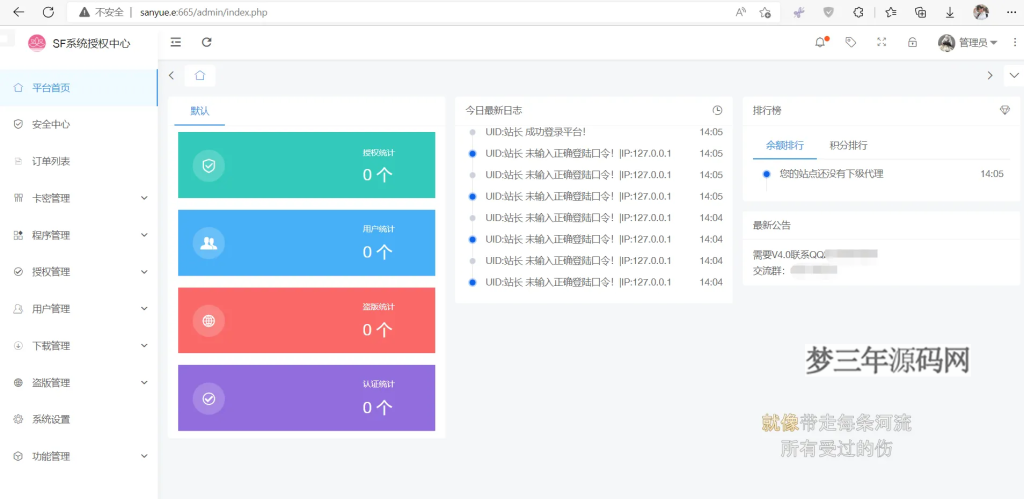Open browser downloads arrow icon
This screenshot has width=1024, height=499.
click(950, 12)
